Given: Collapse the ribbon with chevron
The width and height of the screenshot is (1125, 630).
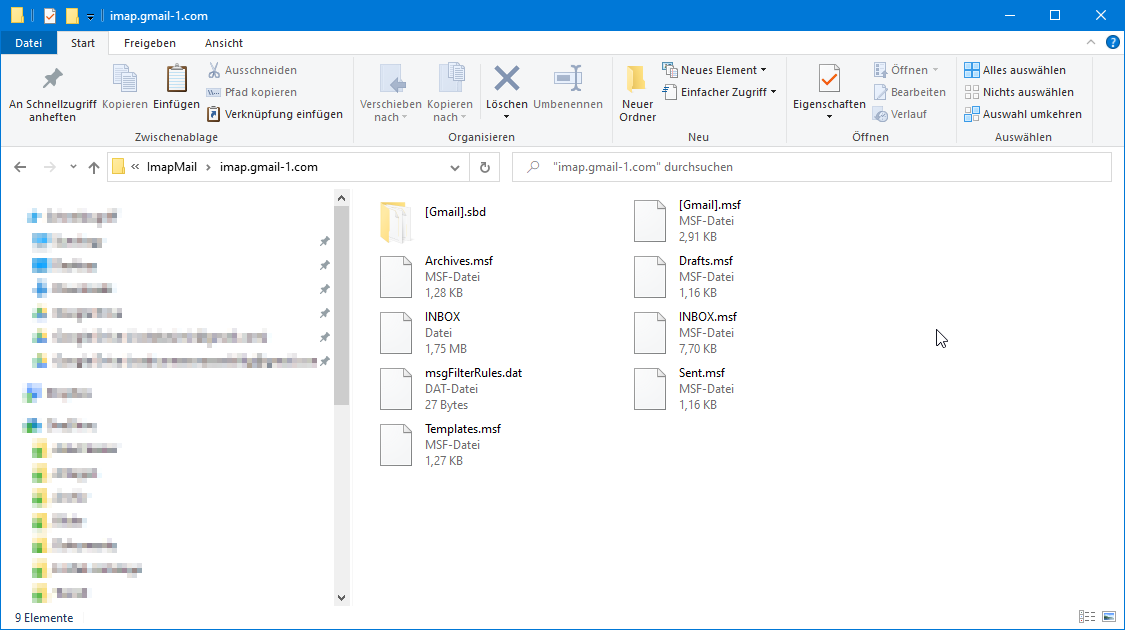Looking at the screenshot, I should 1091,42.
